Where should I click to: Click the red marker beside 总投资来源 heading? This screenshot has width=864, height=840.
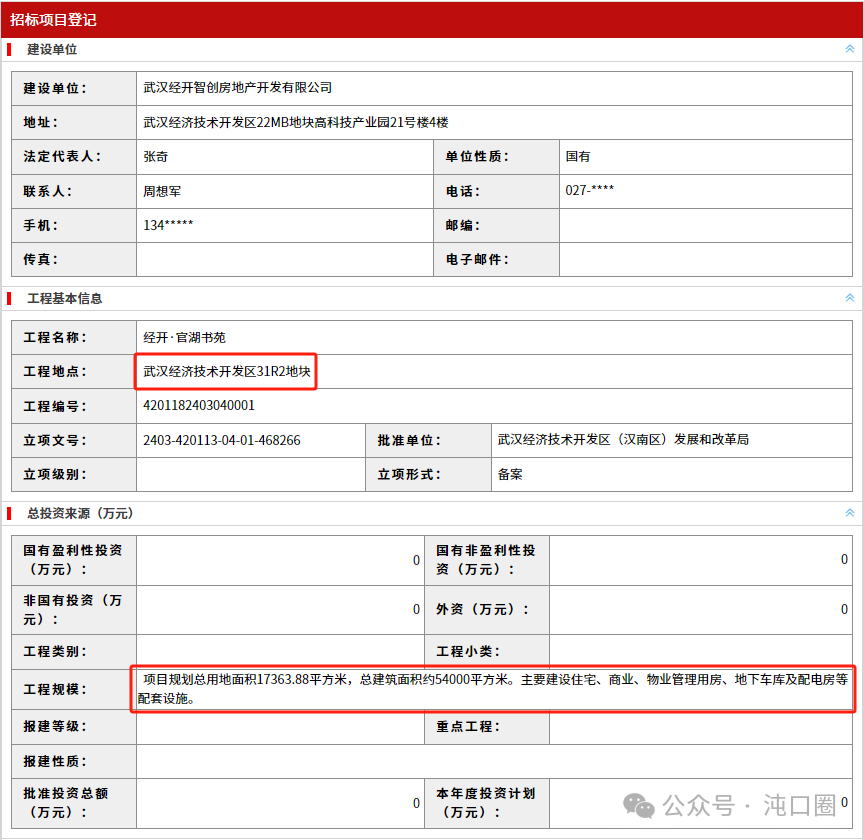(10, 513)
